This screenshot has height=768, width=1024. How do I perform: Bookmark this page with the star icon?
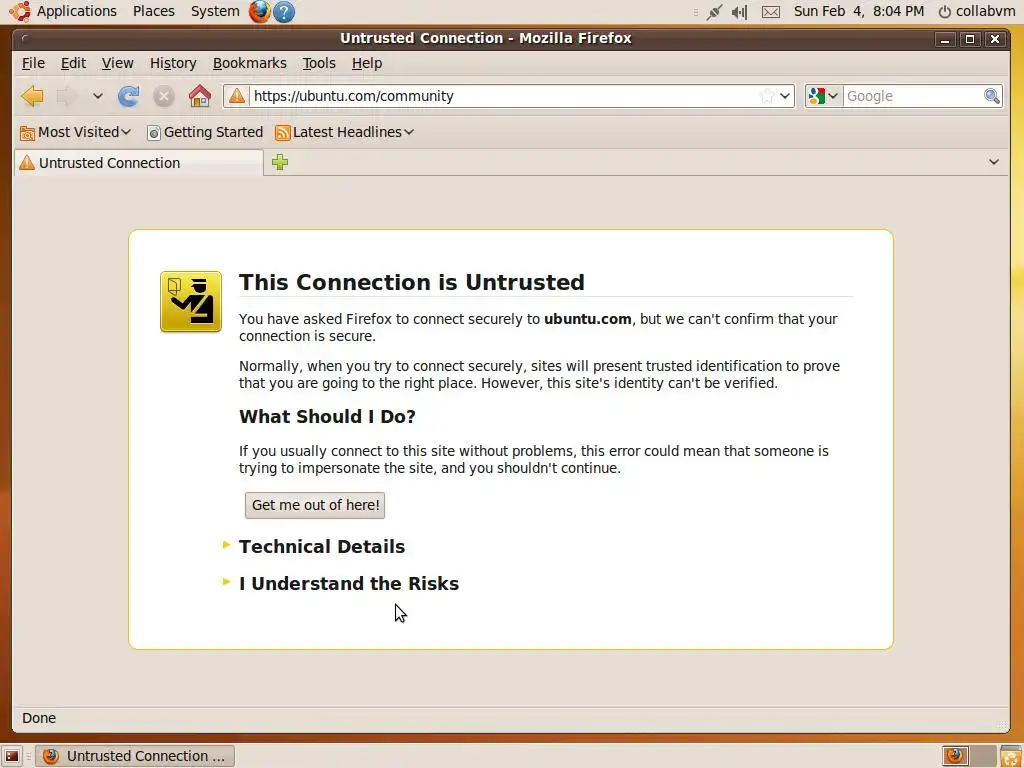pos(767,96)
